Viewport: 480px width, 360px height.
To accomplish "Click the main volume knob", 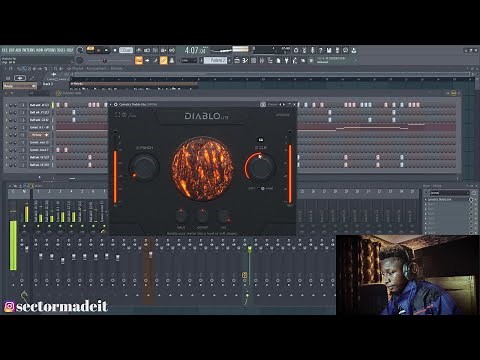I will 80,50.
